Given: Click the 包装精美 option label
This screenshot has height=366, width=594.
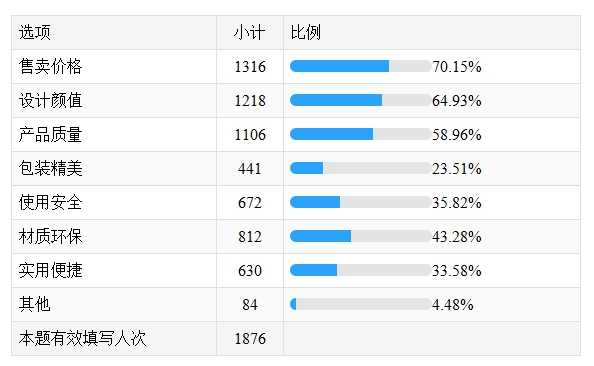Looking at the screenshot, I should pyautogui.click(x=50, y=169).
